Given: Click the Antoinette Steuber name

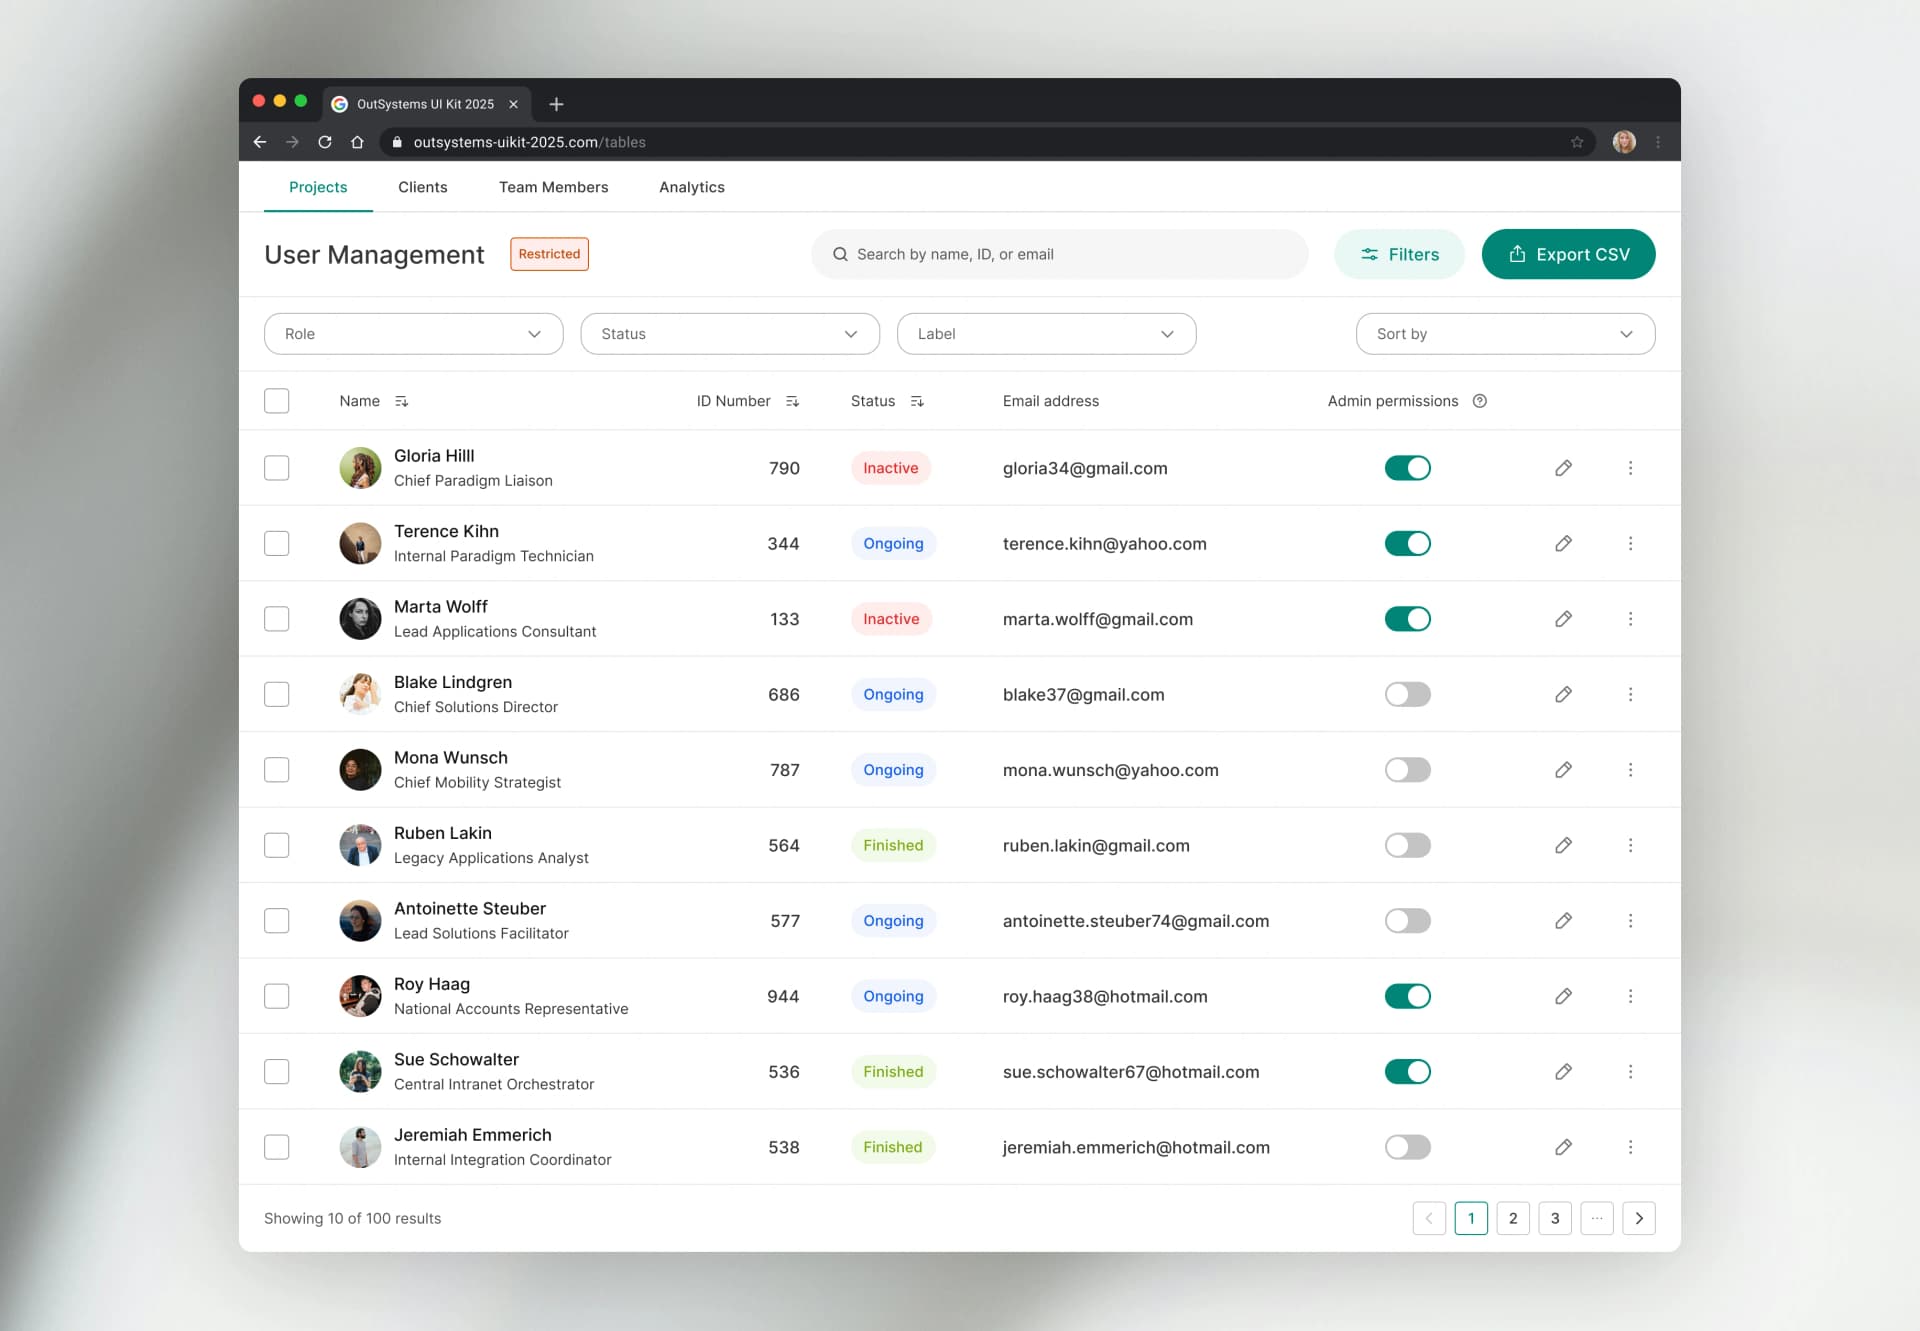Looking at the screenshot, I should pyautogui.click(x=470, y=908).
